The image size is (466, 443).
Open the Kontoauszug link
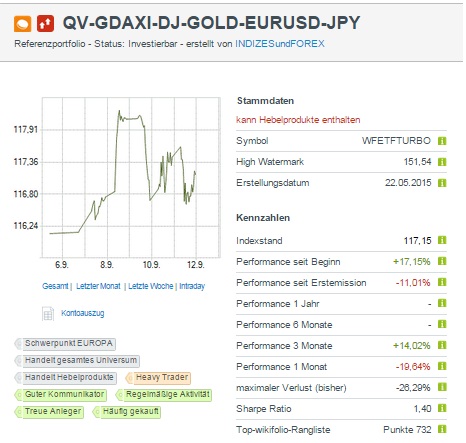pyautogui.click(x=83, y=313)
